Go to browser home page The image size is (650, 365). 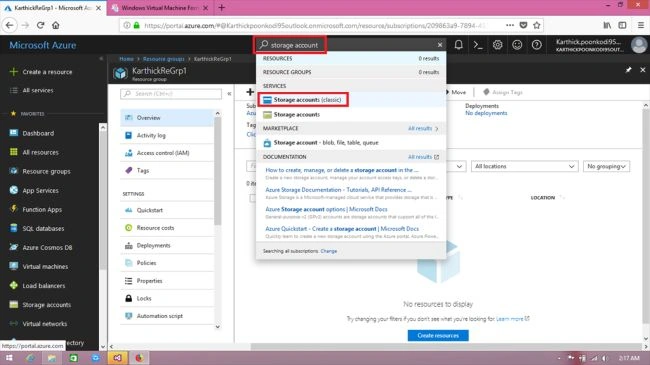point(56,25)
